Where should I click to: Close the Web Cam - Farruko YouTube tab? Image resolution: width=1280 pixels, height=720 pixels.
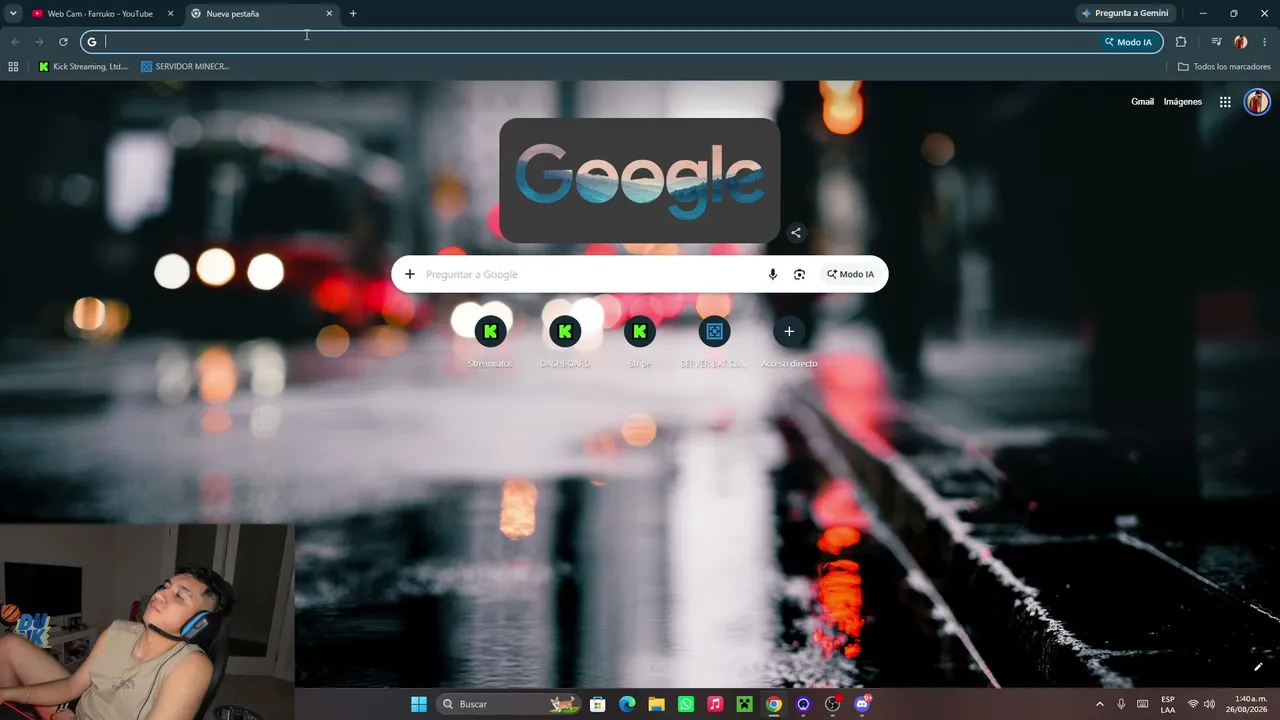point(170,14)
